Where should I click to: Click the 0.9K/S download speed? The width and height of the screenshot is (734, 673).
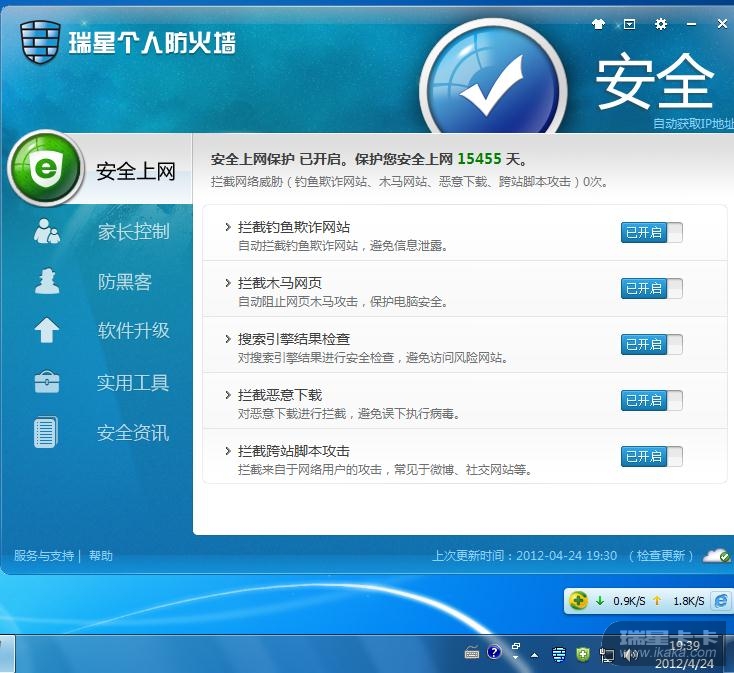click(629, 601)
